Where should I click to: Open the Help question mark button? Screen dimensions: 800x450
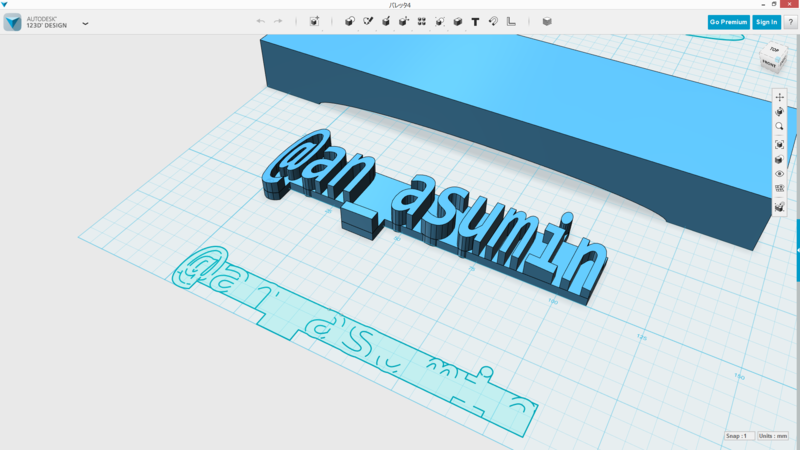[x=790, y=22]
